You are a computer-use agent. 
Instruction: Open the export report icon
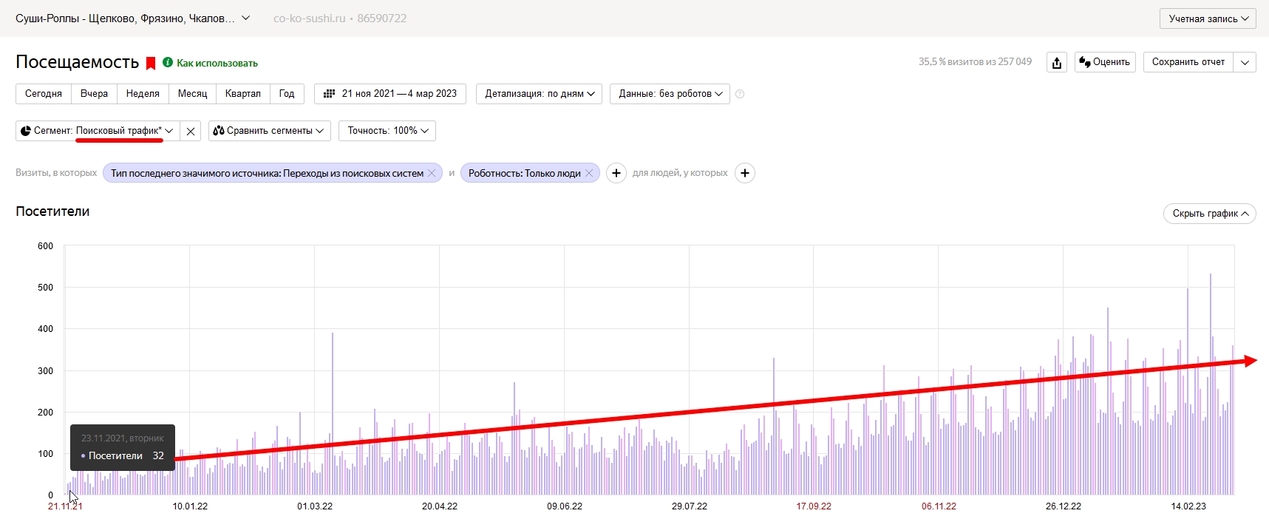[x=1056, y=63]
